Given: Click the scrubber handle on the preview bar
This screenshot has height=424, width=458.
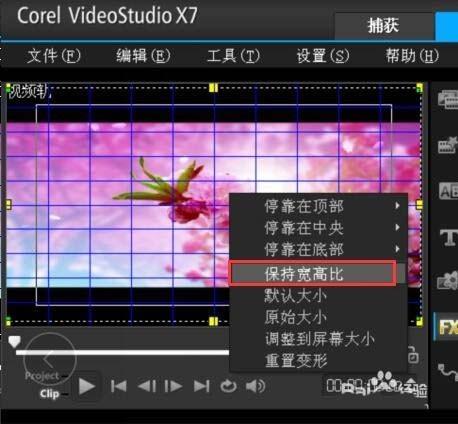Looking at the screenshot, I should [x=14, y=341].
